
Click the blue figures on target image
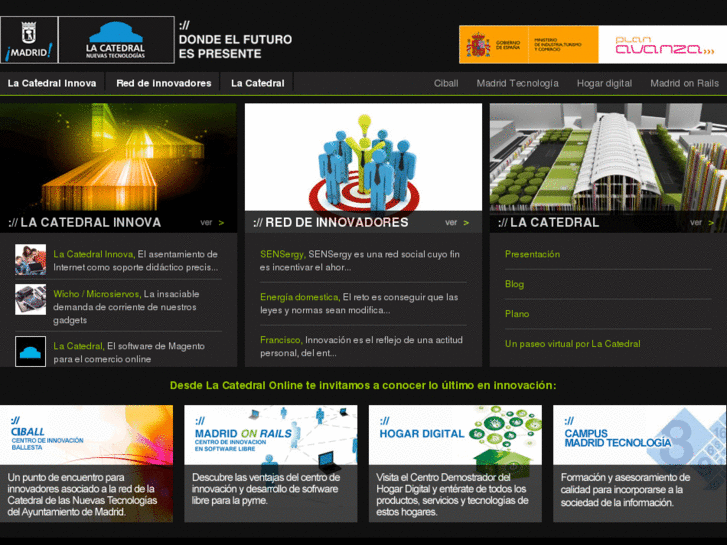tap(363, 158)
